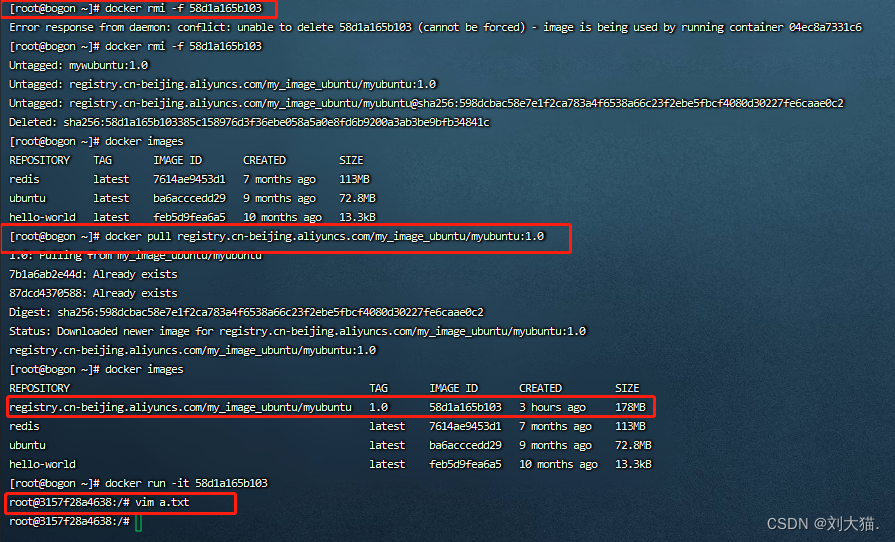This screenshot has height=542, width=895.
Task: Select the docker pull registry.cn-beijing command line
Action: 277,236
